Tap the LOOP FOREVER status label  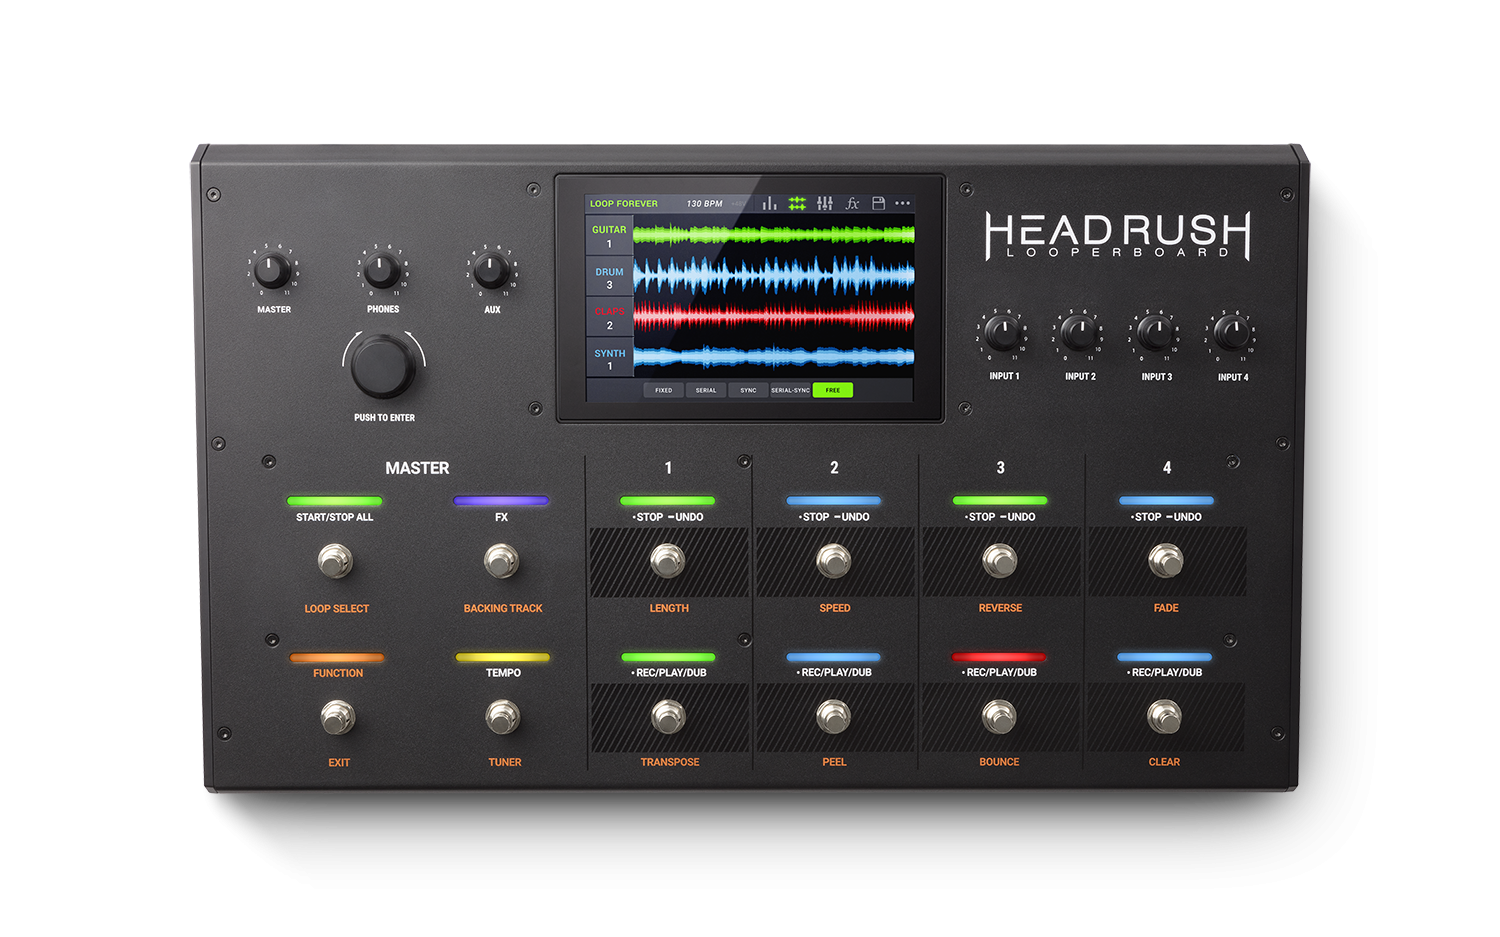pos(622,203)
